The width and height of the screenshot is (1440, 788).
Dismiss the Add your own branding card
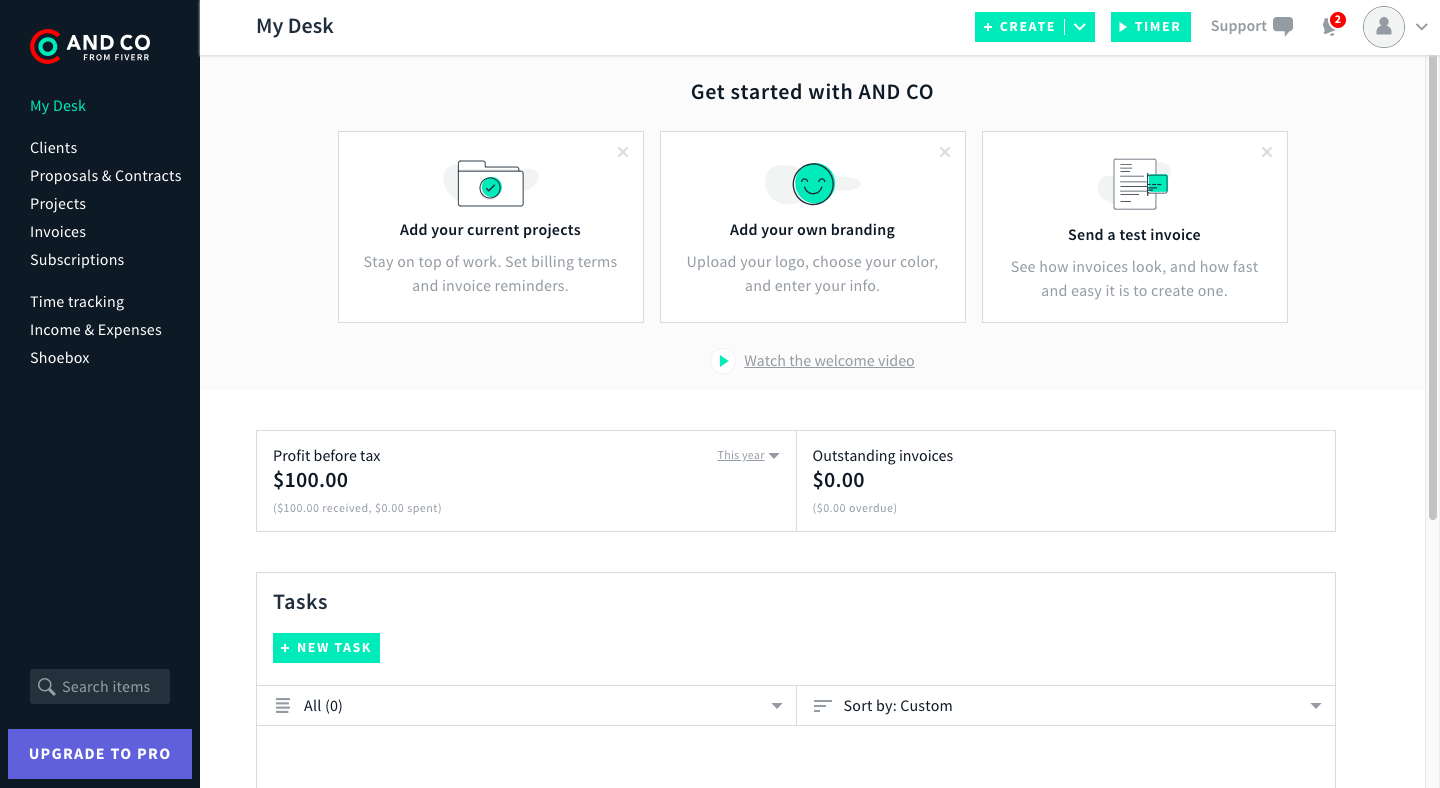pyautogui.click(x=945, y=152)
